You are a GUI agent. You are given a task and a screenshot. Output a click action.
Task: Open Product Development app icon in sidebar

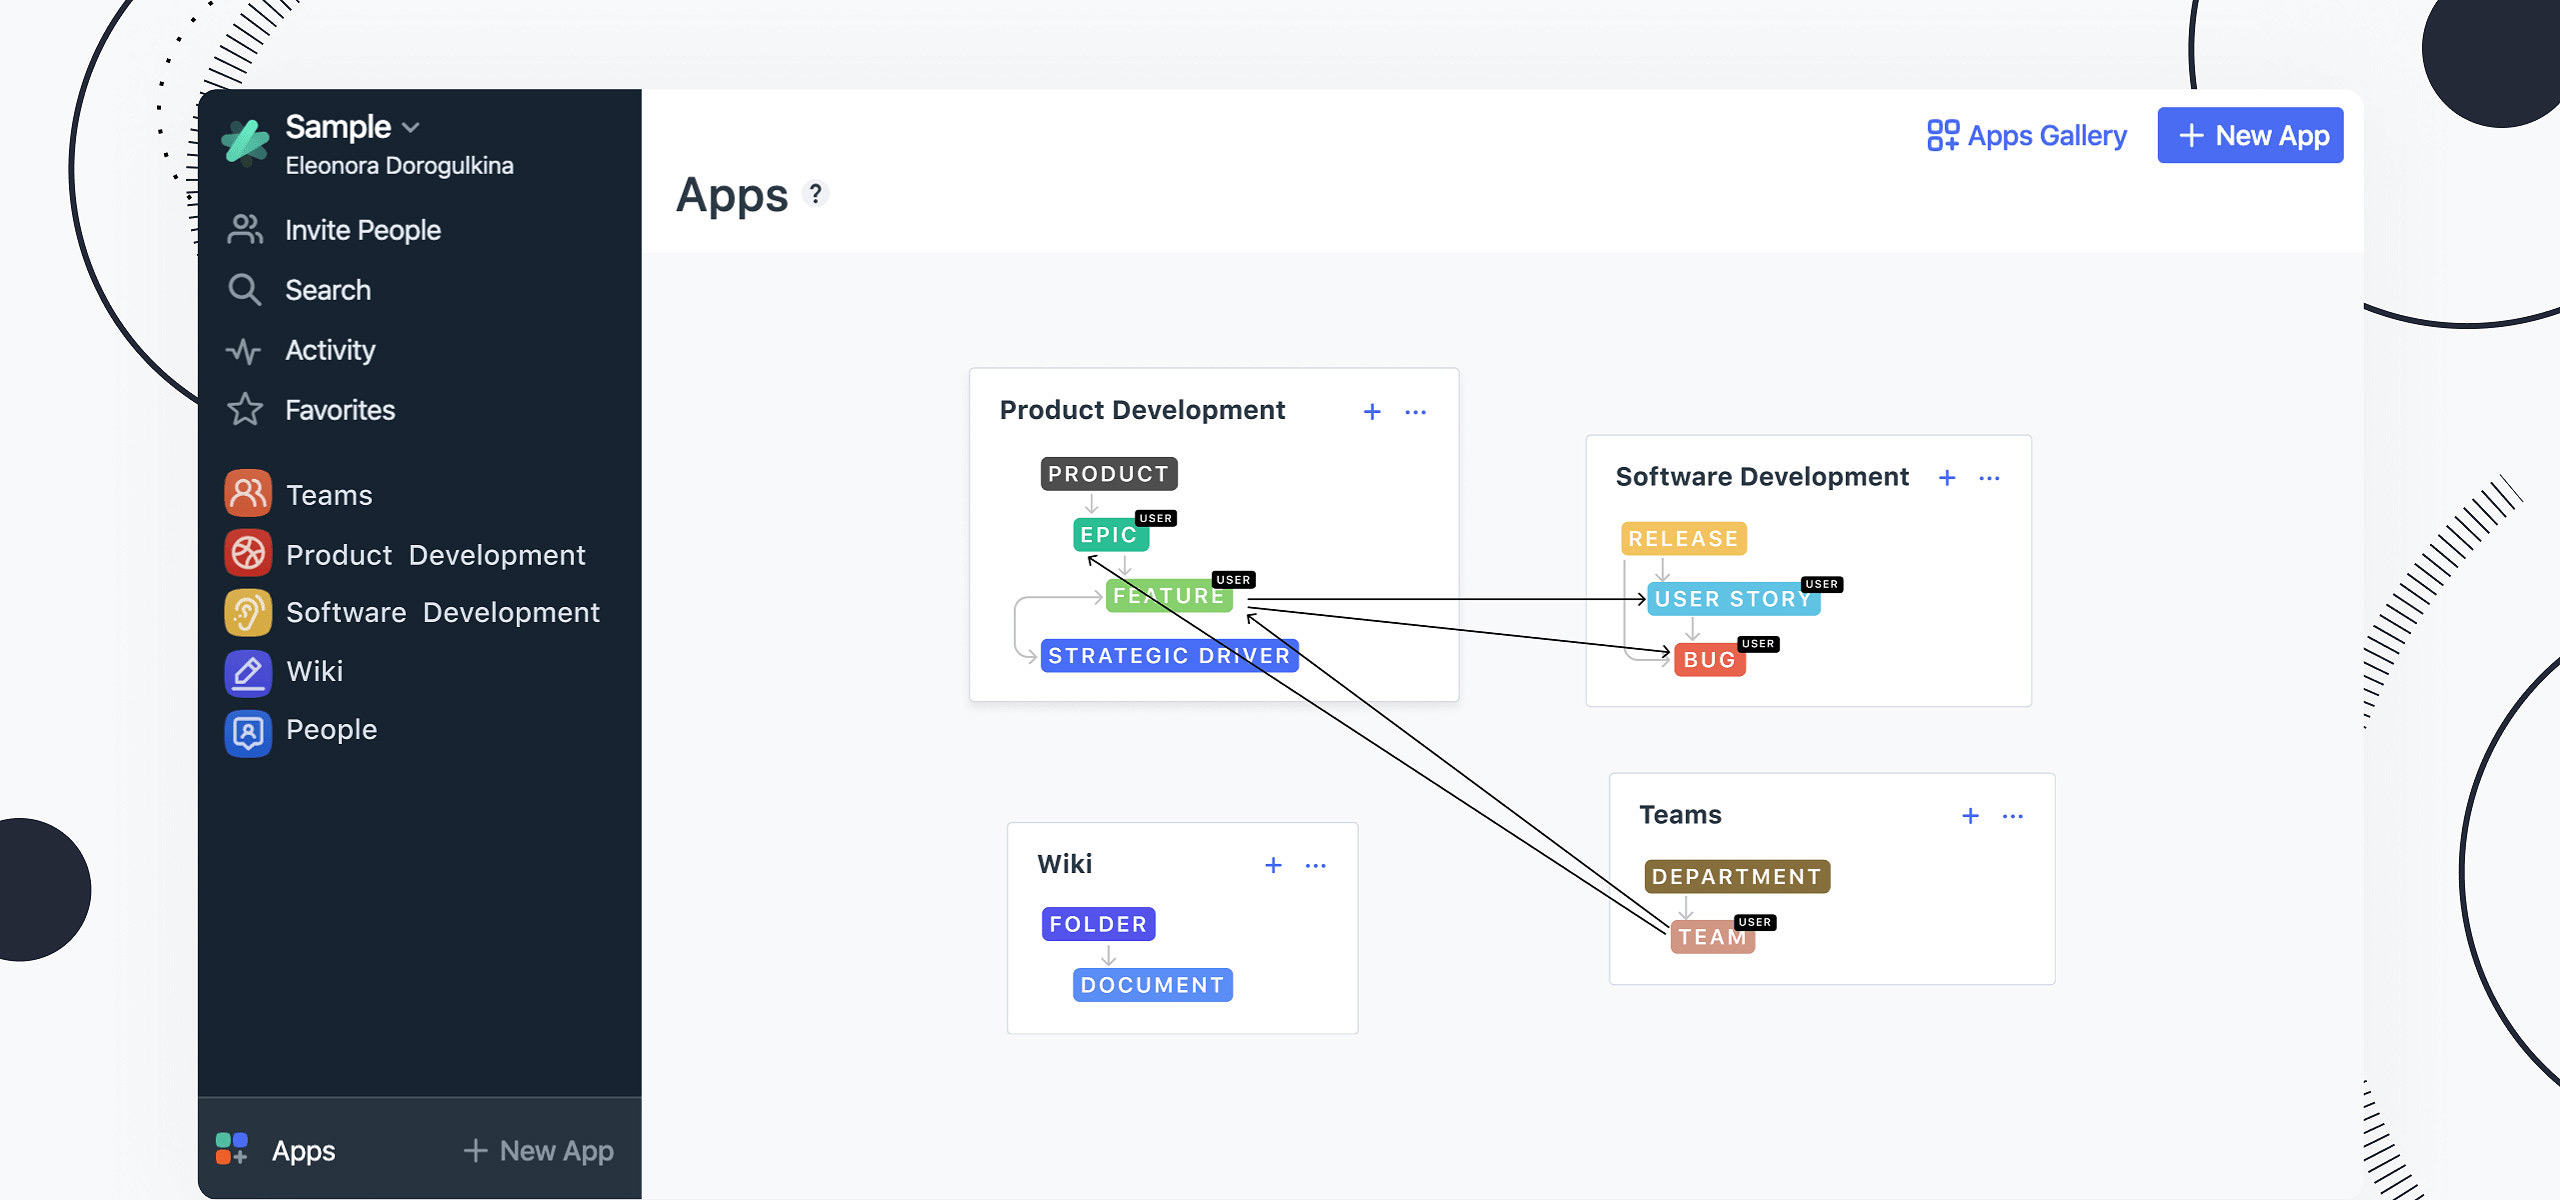coord(247,554)
